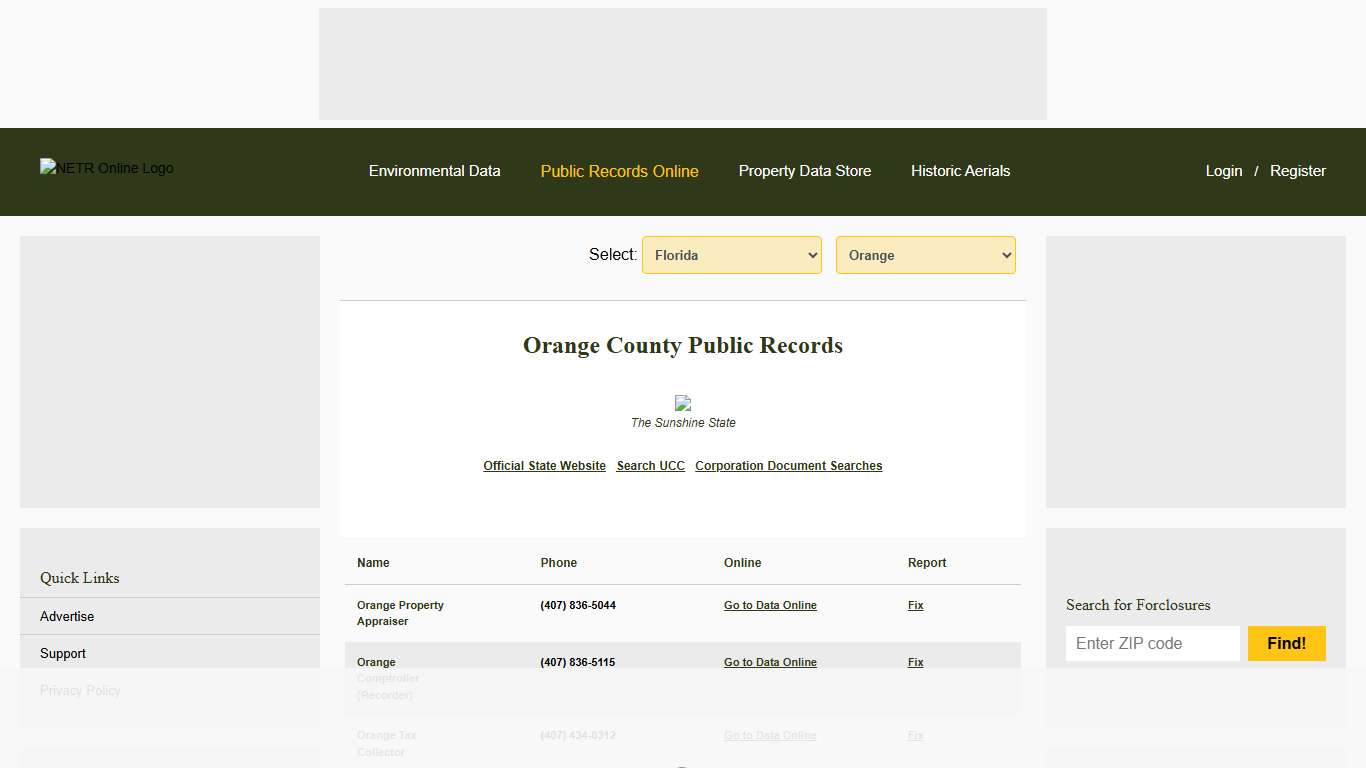Open Corporation Document Searches
Image resolution: width=1366 pixels, height=768 pixels.
(789, 465)
